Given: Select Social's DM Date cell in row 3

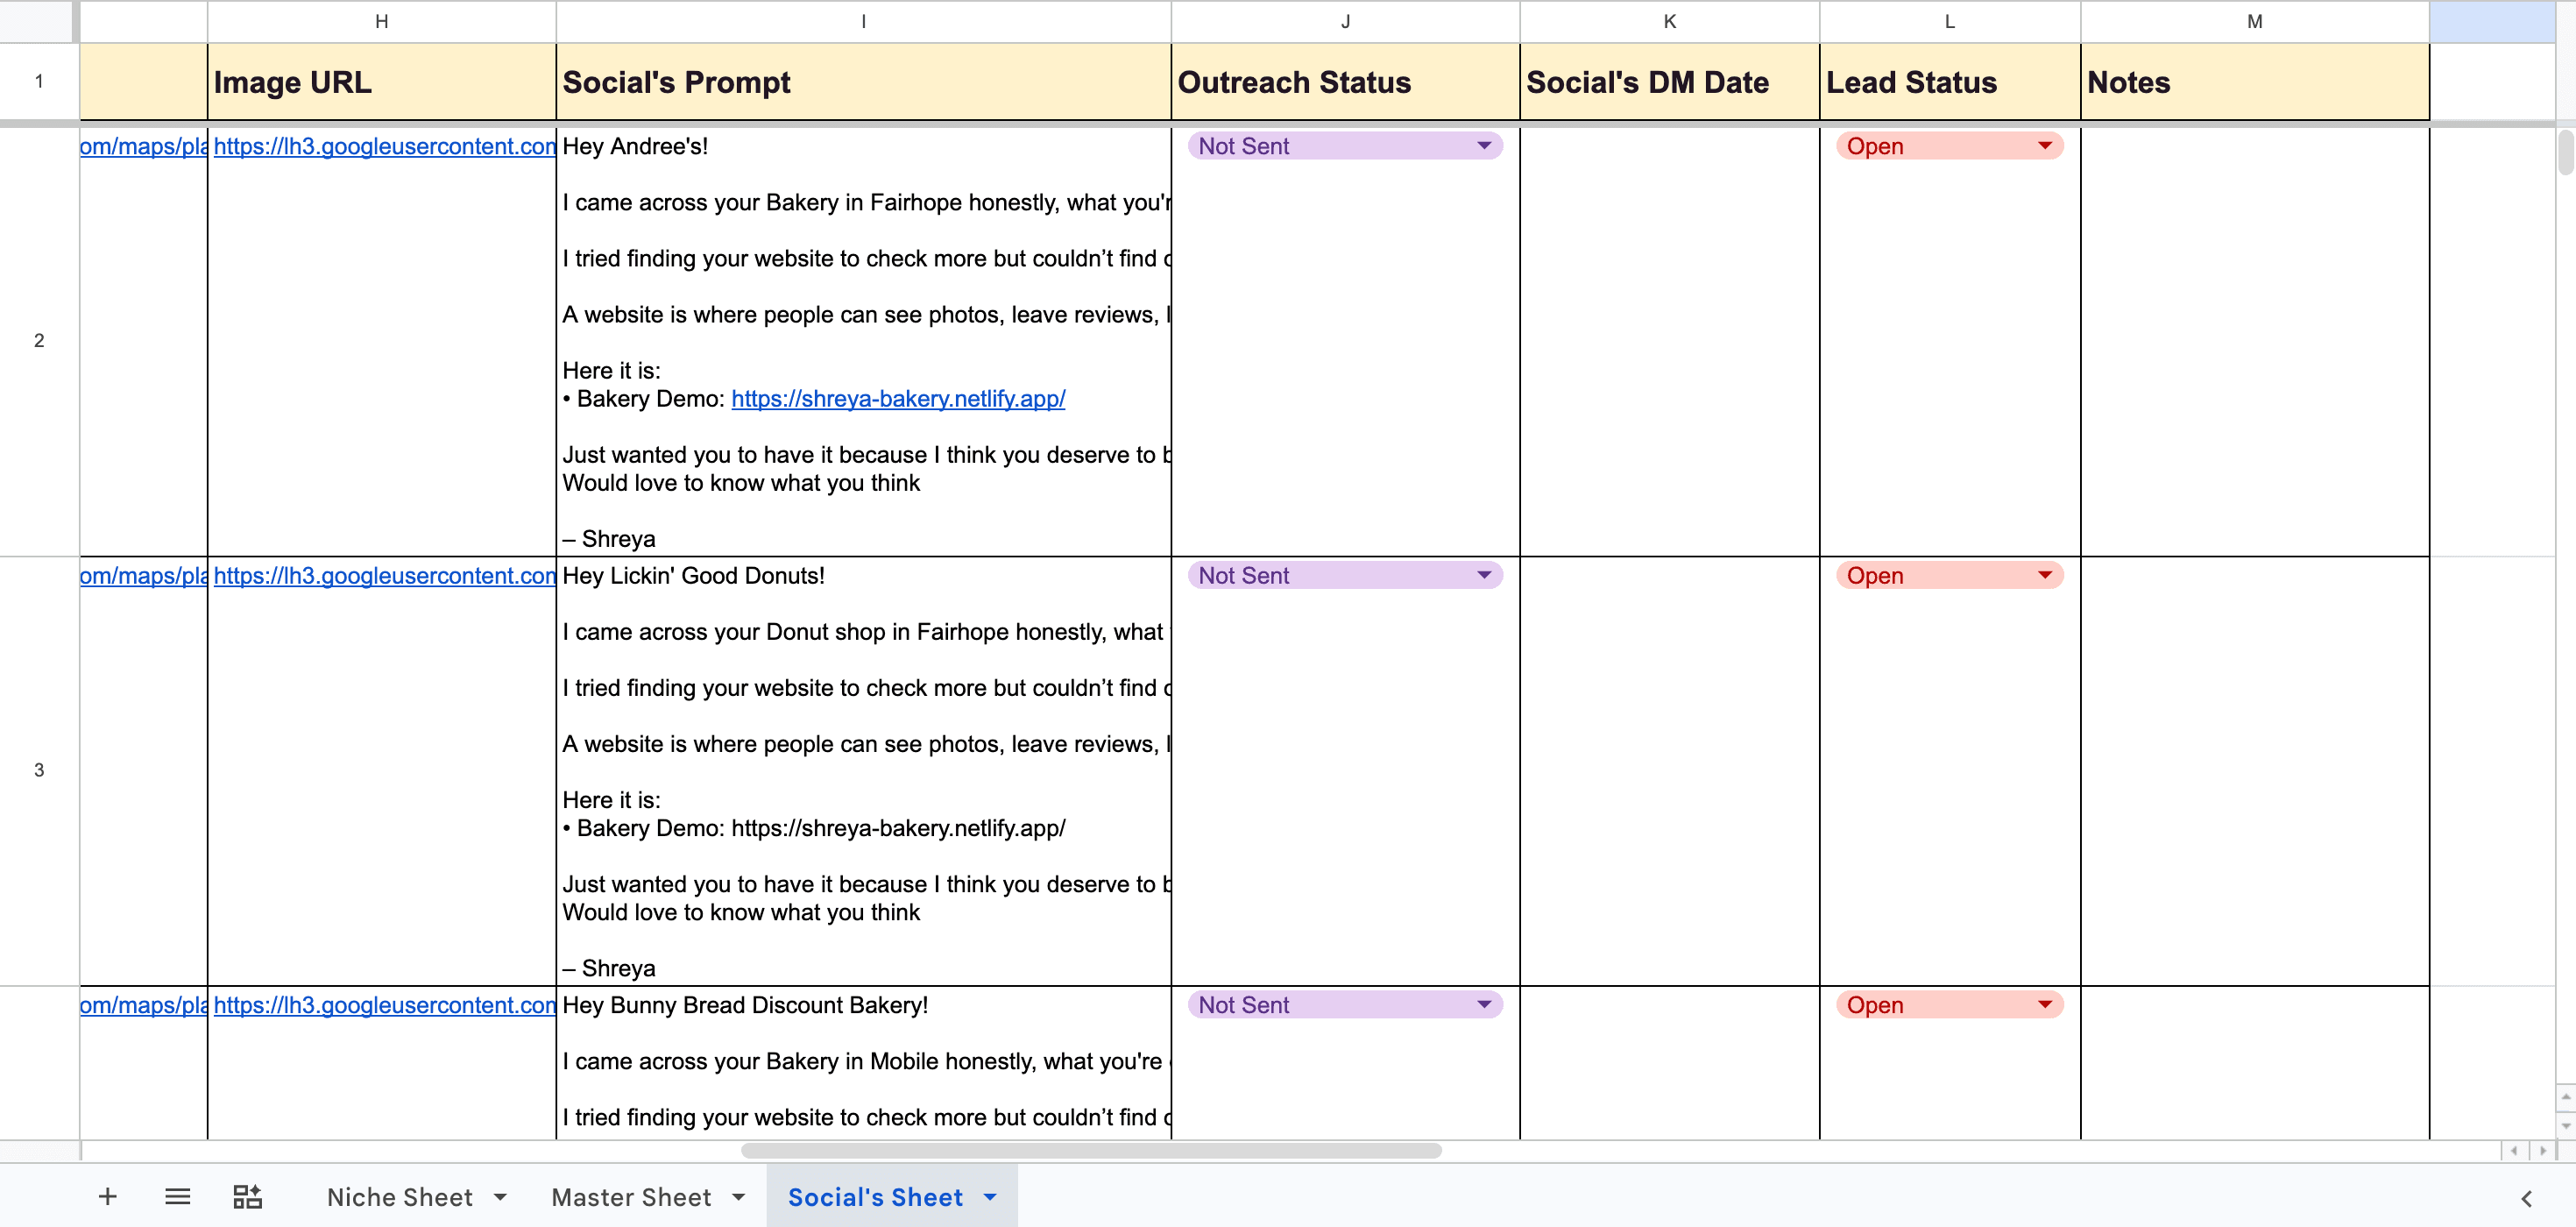Looking at the screenshot, I should point(1669,770).
